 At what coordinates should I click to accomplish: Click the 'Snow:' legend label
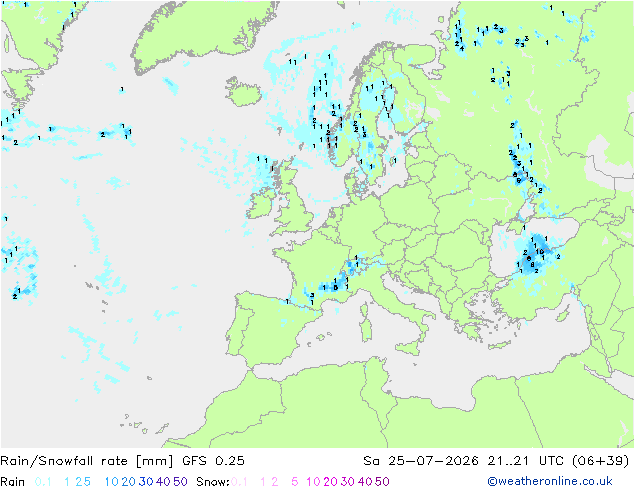point(213,482)
